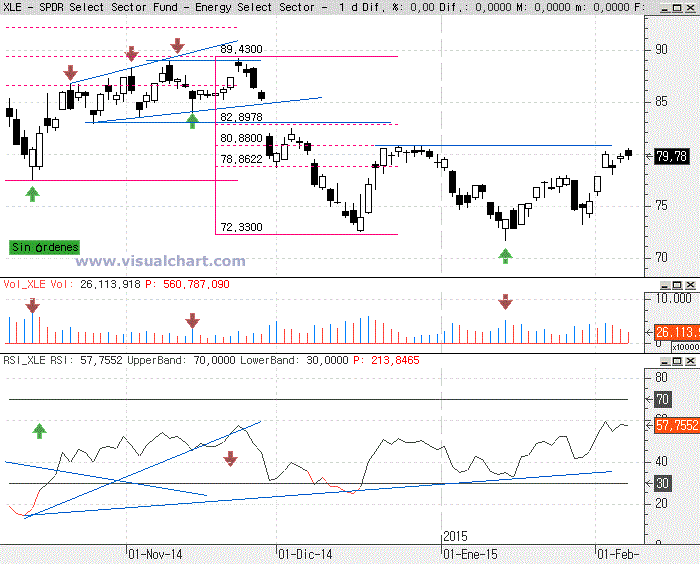Select the red down arrow in the RSI panel
700x564 pixels.
coord(230,459)
